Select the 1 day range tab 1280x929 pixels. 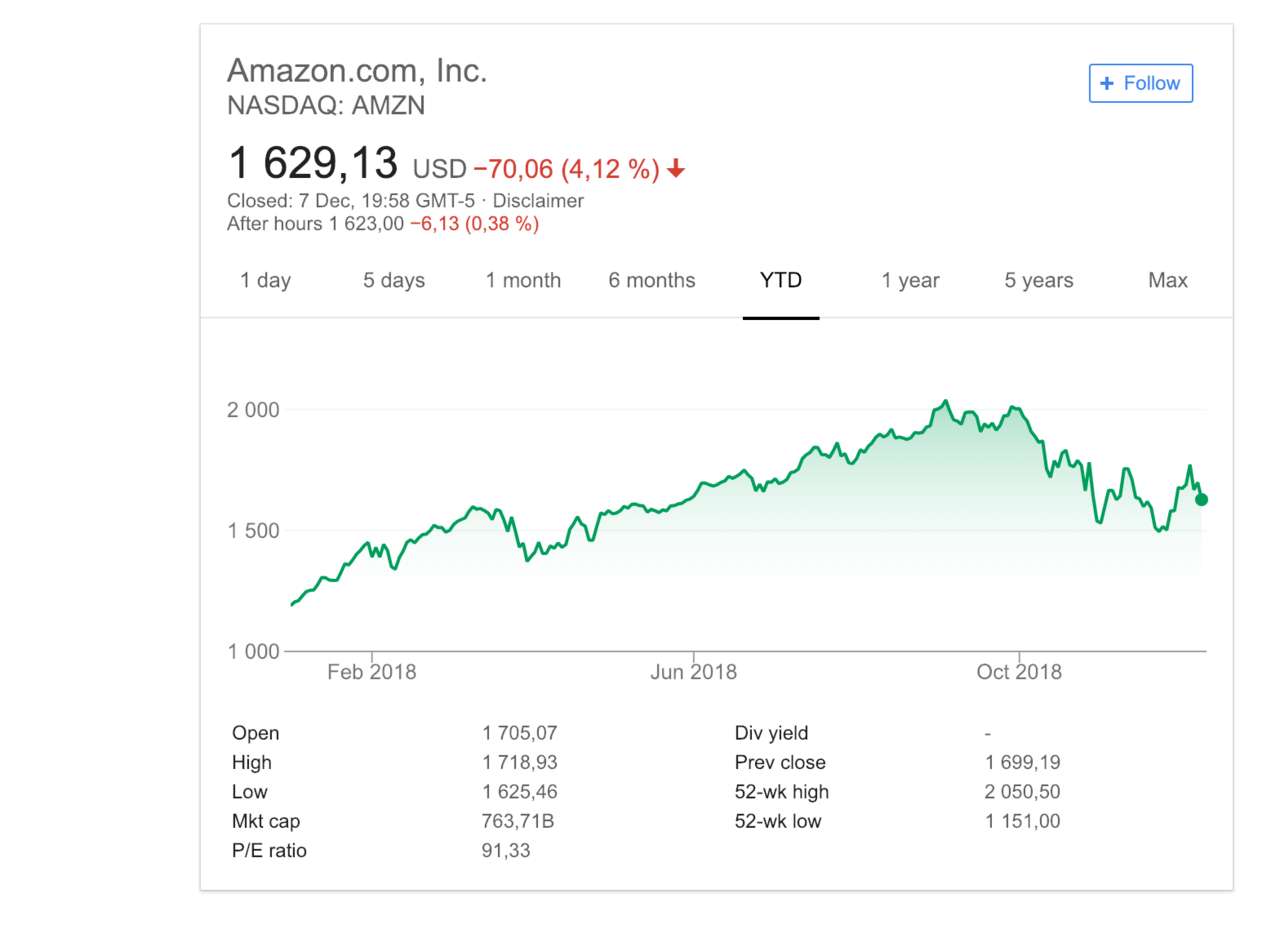pyautogui.click(x=265, y=281)
